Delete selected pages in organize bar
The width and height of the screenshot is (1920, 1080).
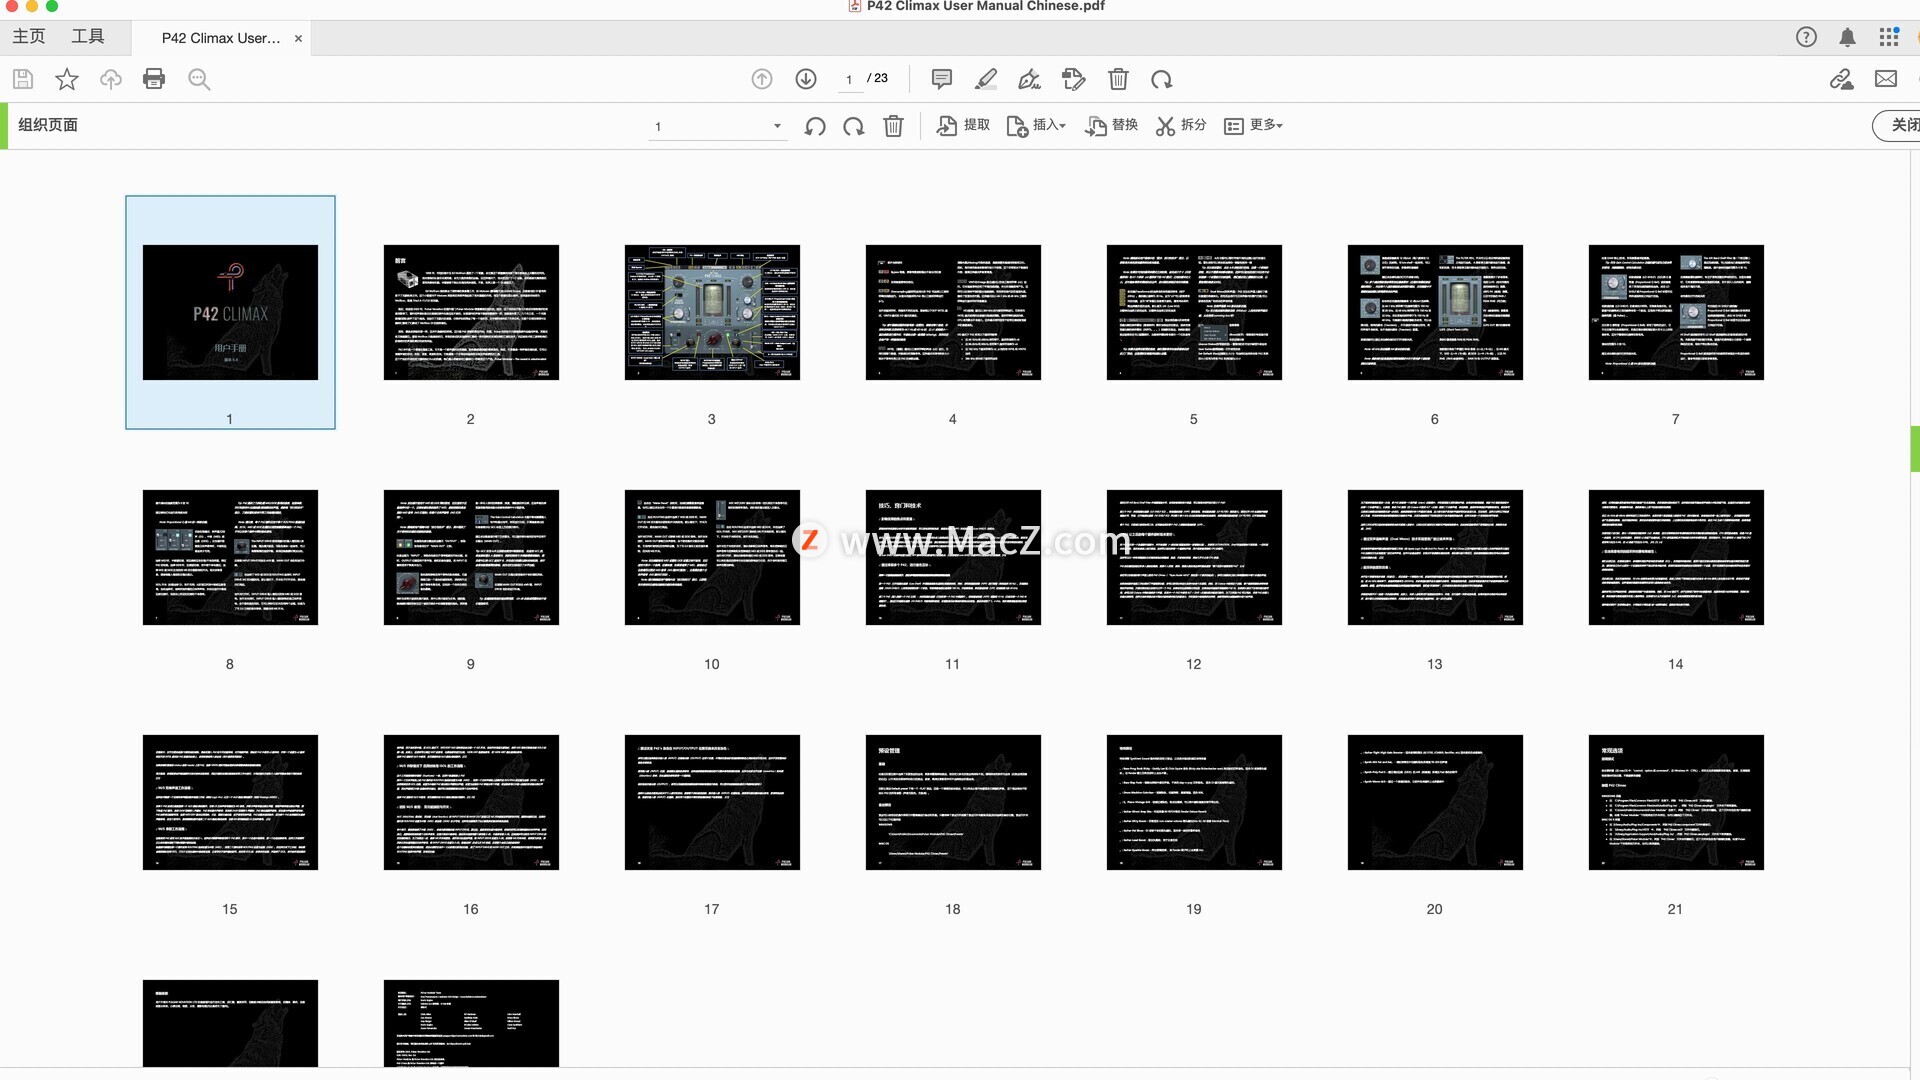pos(893,126)
